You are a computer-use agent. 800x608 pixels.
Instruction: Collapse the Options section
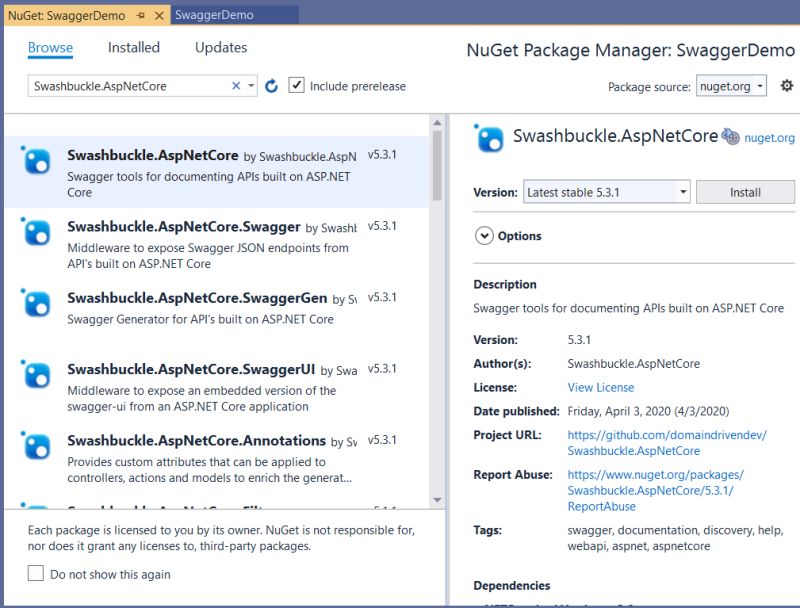pyautogui.click(x=485, y=234)
